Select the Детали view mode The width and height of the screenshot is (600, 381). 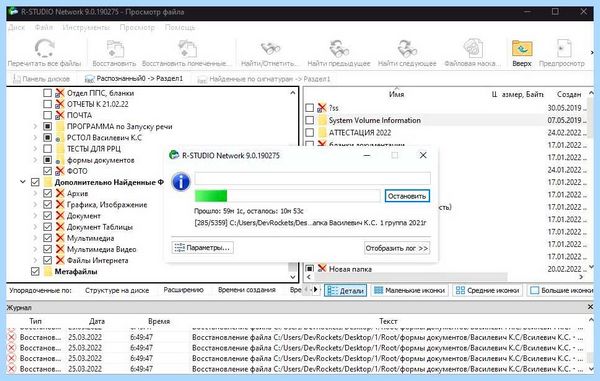346,290
